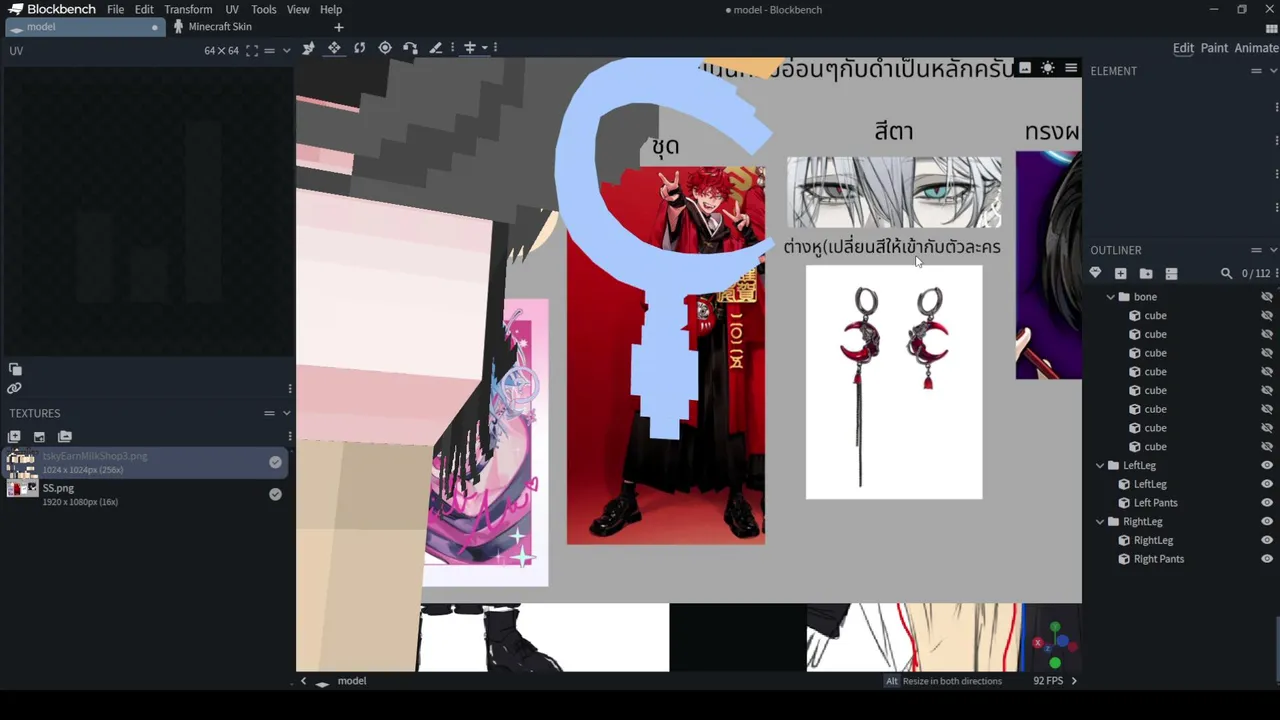
Task: Open the UV panel handle menu
Action: pos(269,51)
